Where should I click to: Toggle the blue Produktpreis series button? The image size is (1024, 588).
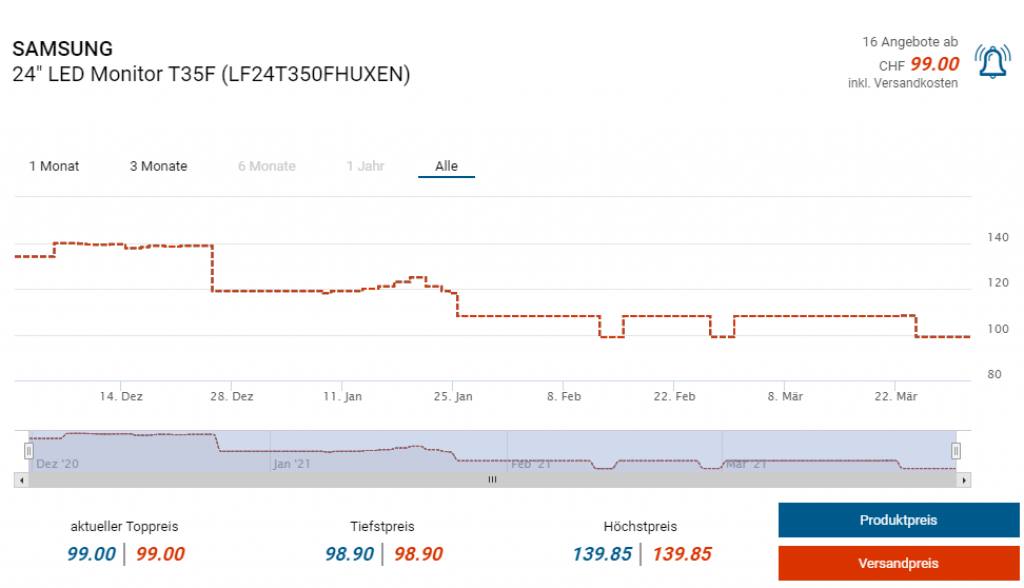(898, 520)
